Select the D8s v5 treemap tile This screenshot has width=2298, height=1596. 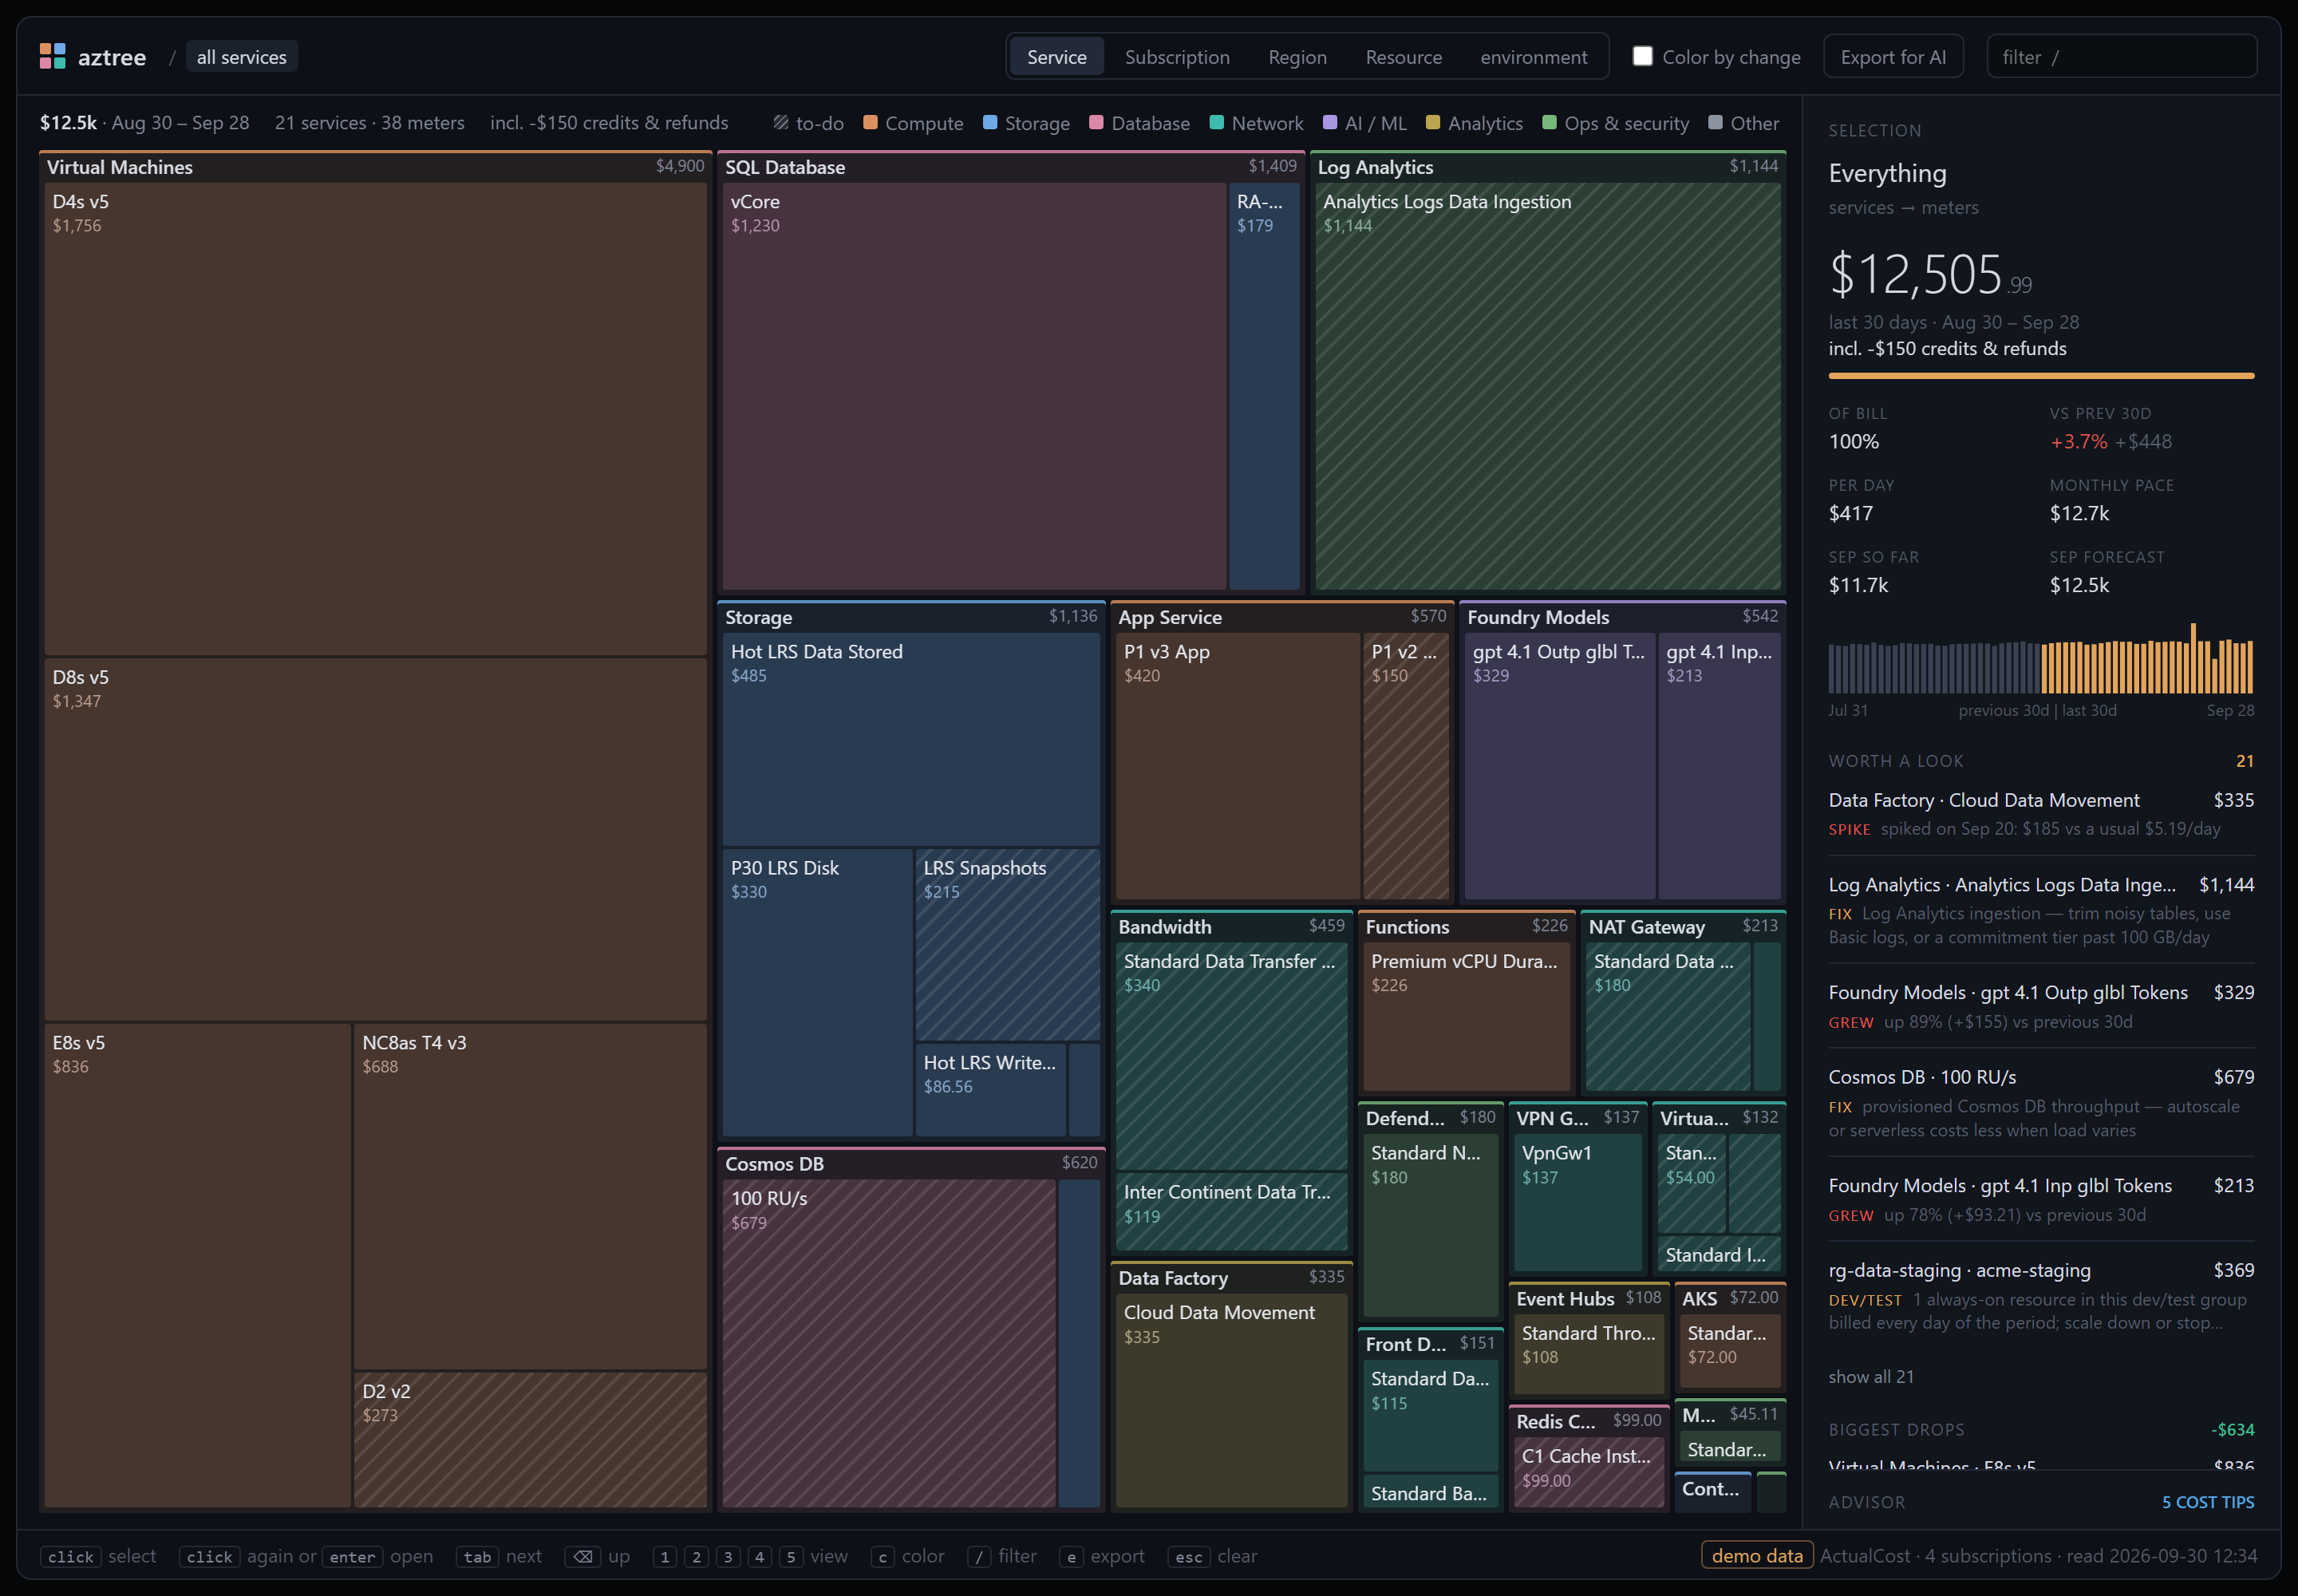376,840
